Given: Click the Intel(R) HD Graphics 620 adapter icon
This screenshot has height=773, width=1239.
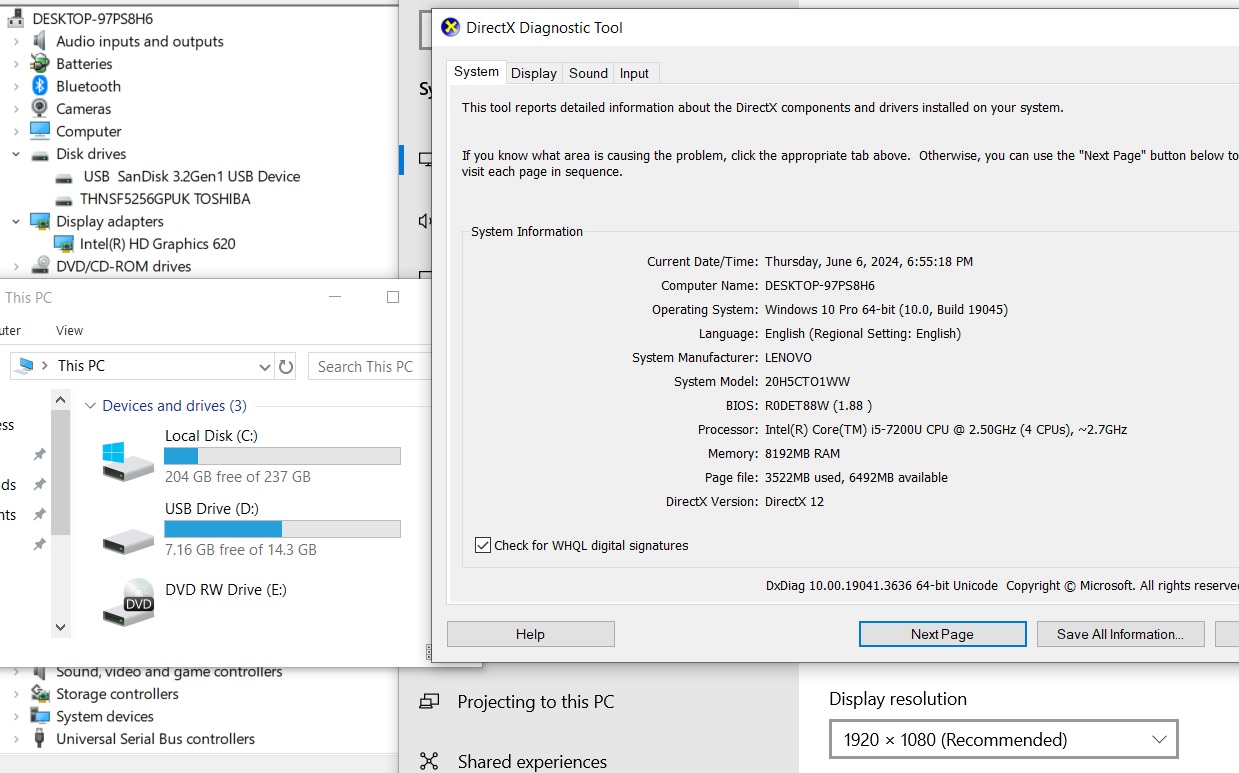Looking at the screenshot, I should pos(63,244).
